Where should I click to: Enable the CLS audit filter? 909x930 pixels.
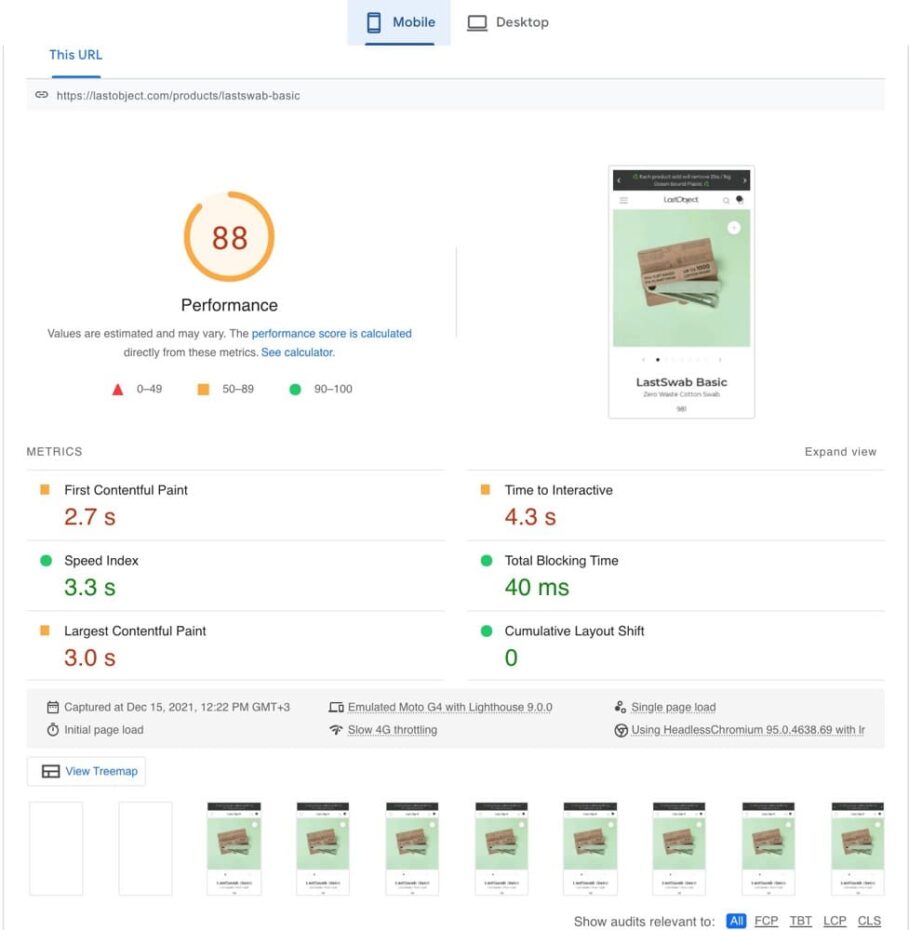click(x=869, y=920)
